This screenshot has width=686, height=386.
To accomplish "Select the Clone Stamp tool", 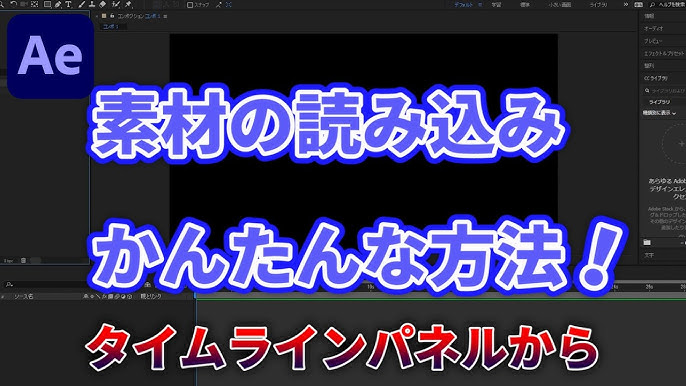I will click(x=92, y=4).
